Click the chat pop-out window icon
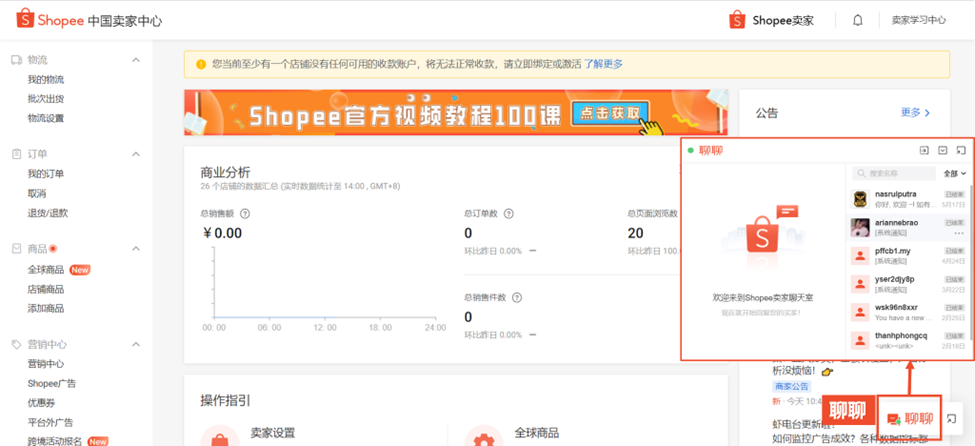Viewport: 975px width, 446px height. (960, 151)
